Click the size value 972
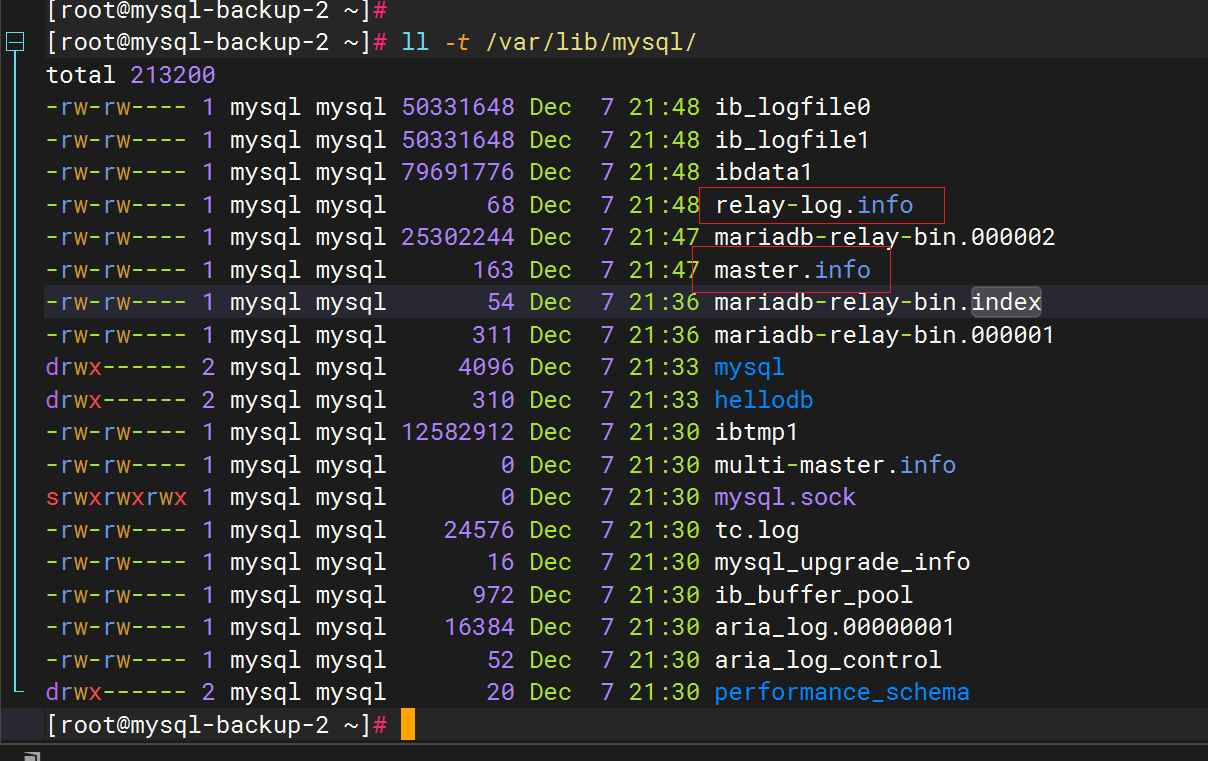The image size is (1208, 761). pos(494,595)
